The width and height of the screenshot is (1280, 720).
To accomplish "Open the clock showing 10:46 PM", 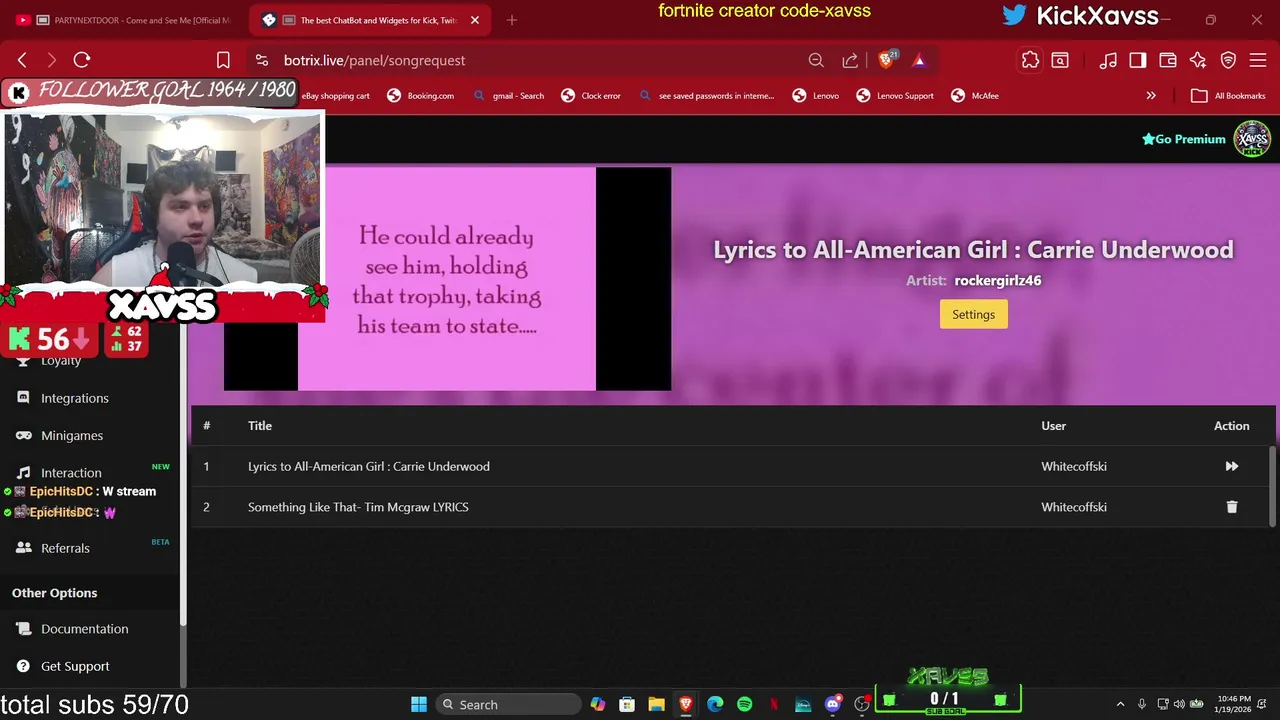I will [1234, 704].
